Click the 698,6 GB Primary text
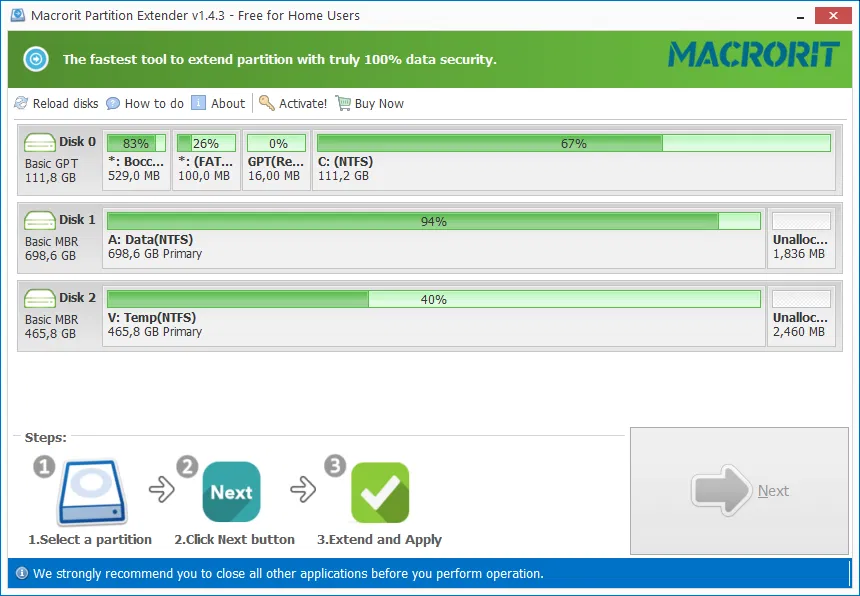This screenshot has height=596, width=860. point(155,254)
